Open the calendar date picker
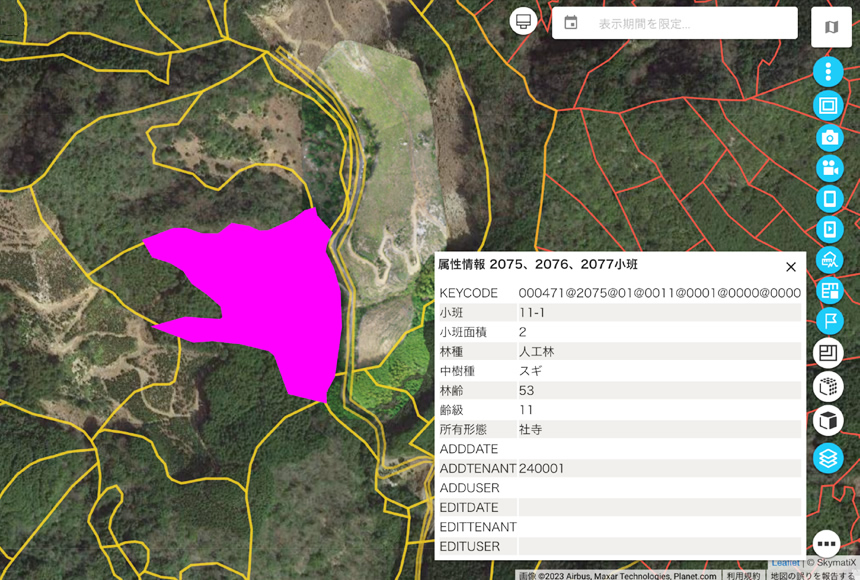860x580 pixels. point(571,23)
